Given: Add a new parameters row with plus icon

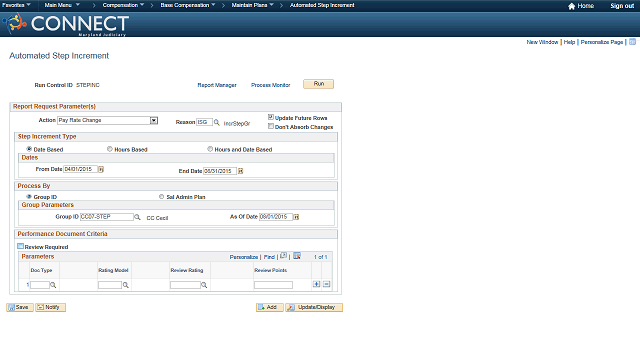Looking at the screenshot, I should (x=316, y=284).
